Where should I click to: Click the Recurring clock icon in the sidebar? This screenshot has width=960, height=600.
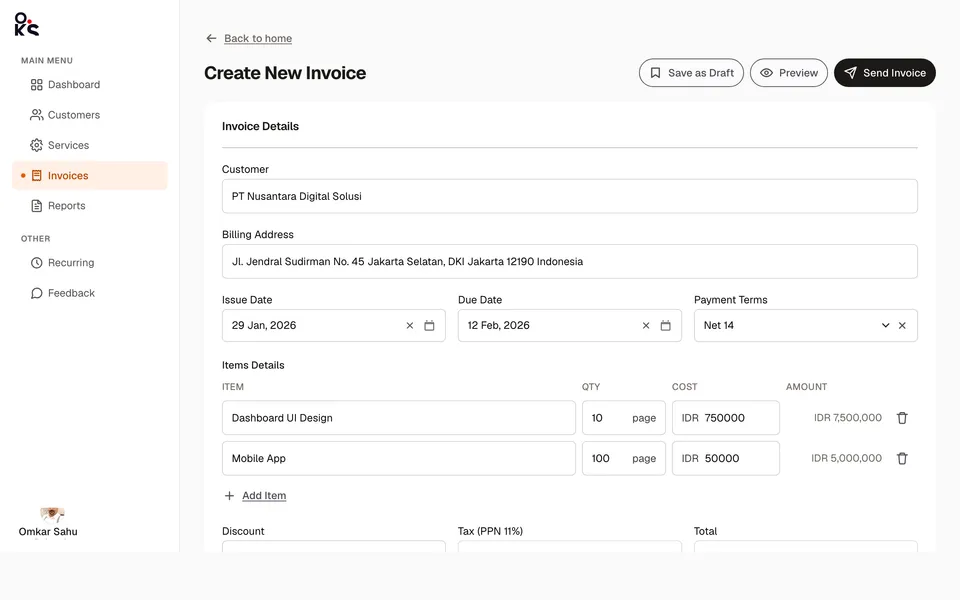(x=37, y=263)
